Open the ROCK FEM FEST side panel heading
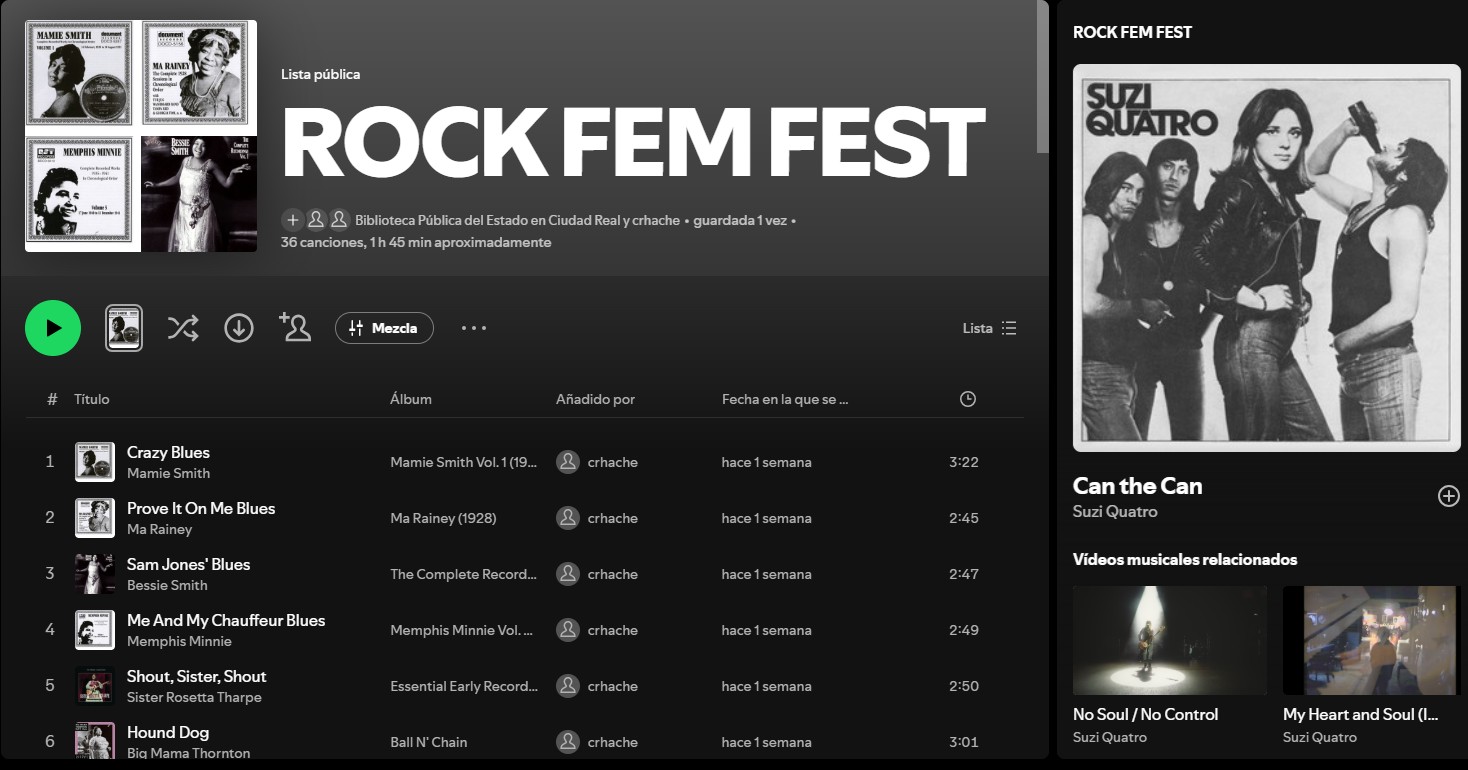The height and width of the screenshot is (770, 1468). pyautogui.click(x=1132, y=32)
